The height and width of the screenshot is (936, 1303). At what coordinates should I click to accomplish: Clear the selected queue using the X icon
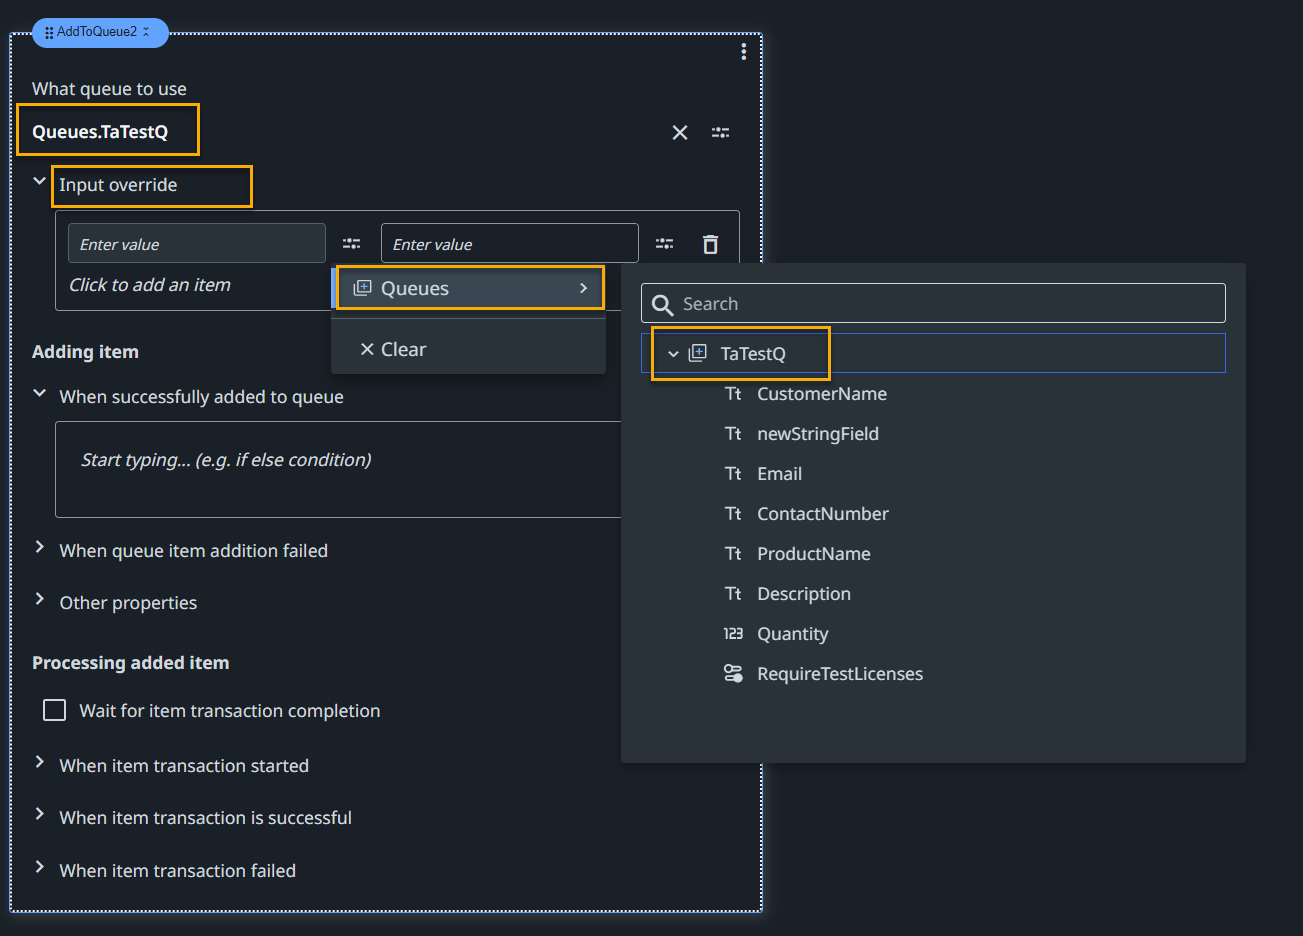680,132
